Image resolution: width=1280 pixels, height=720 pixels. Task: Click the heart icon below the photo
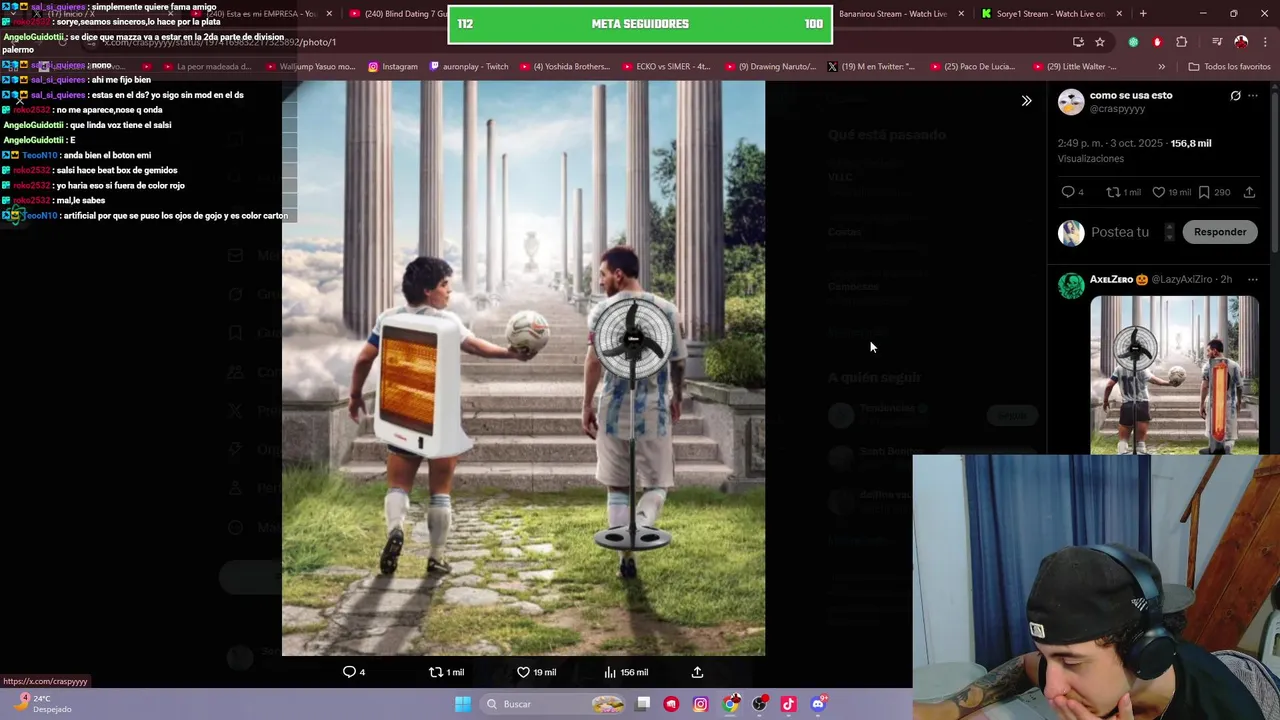click(523, 672)
